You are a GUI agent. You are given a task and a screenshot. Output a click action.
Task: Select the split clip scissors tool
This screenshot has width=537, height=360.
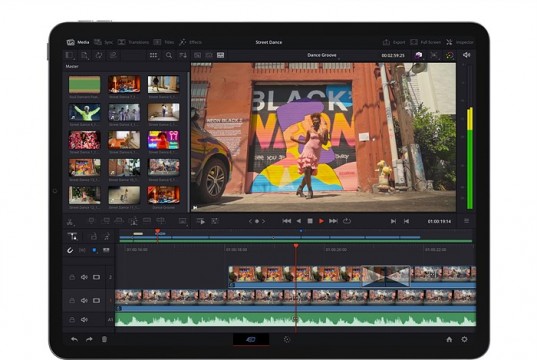(70, 221)
